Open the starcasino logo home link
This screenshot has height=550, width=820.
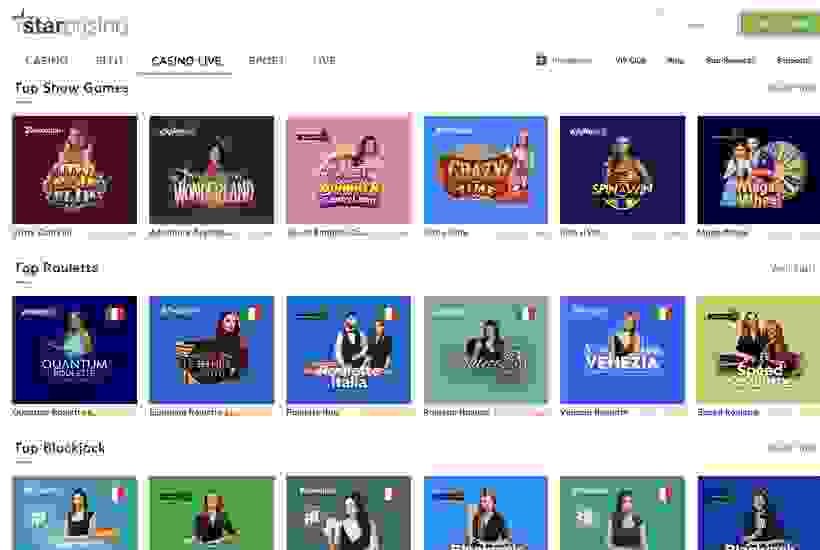coord(71,25)
